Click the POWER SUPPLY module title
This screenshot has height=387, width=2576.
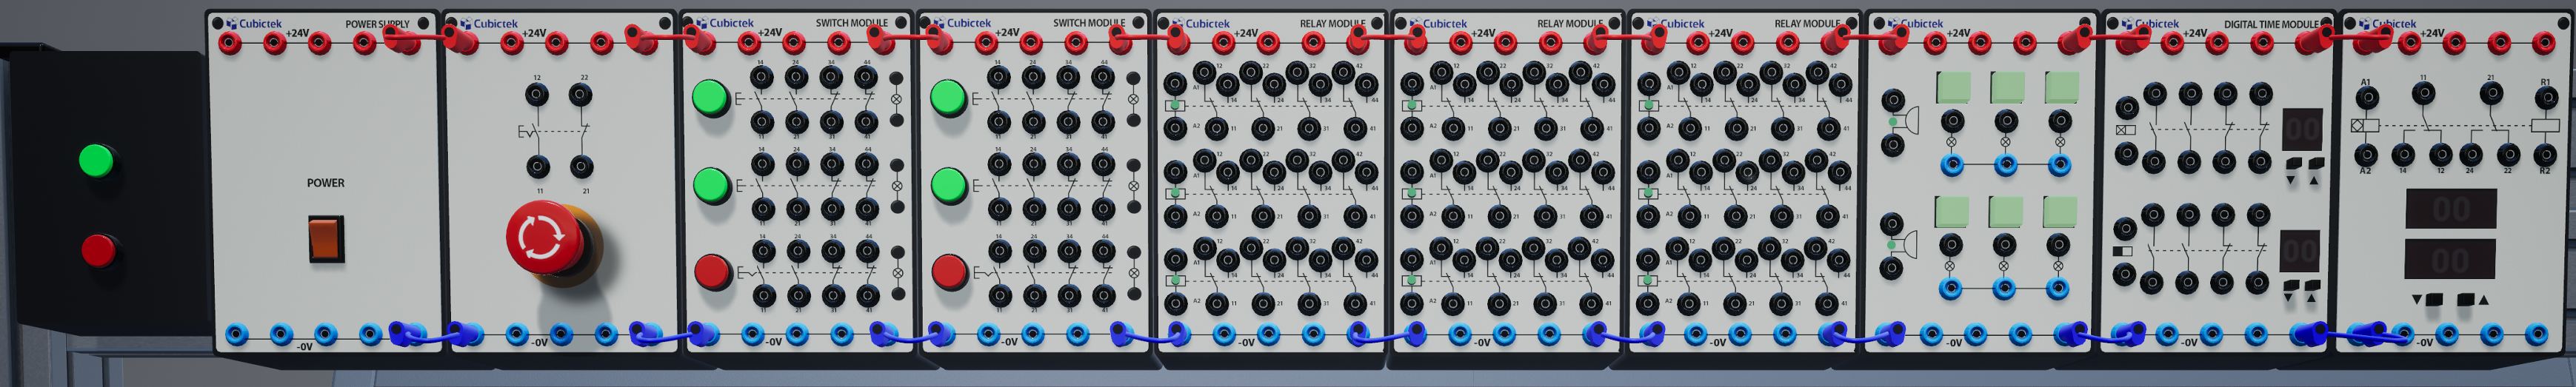pos(377,24)
